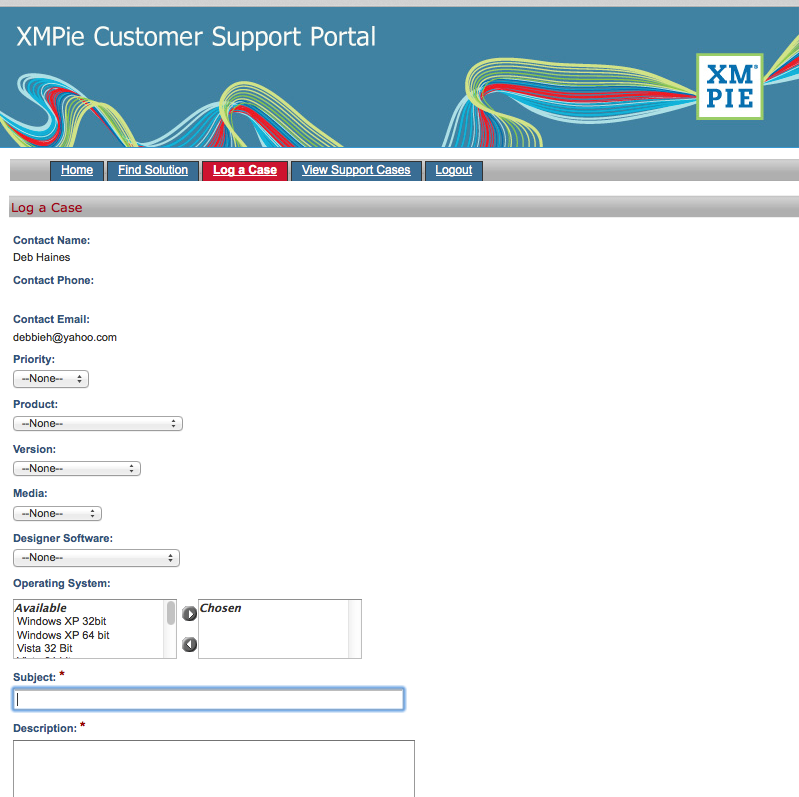Viewport: 799px width, 797px height.
Task: Move selected OS to Chosen with right arrow
Action: (189, 614)
